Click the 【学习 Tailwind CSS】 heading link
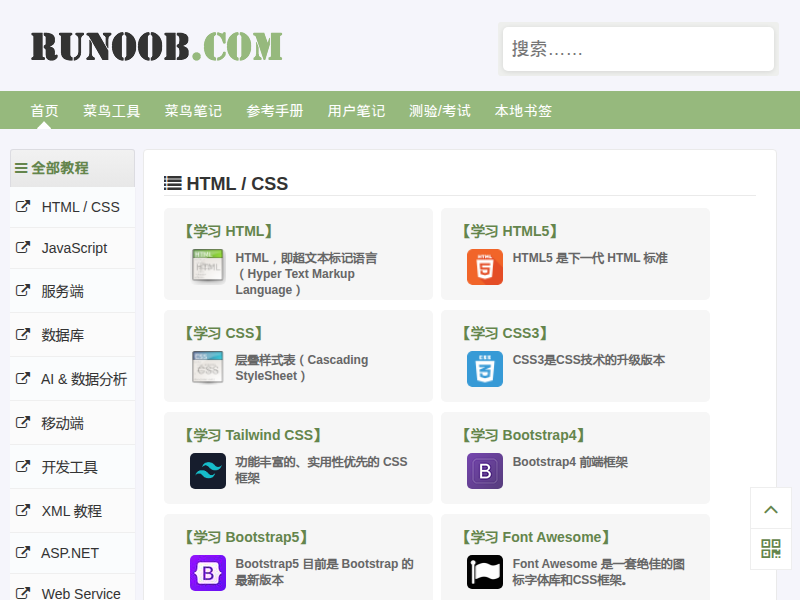The height and width of the screenshot is (600, 800). pyautogui.click(x=253, y=435)
